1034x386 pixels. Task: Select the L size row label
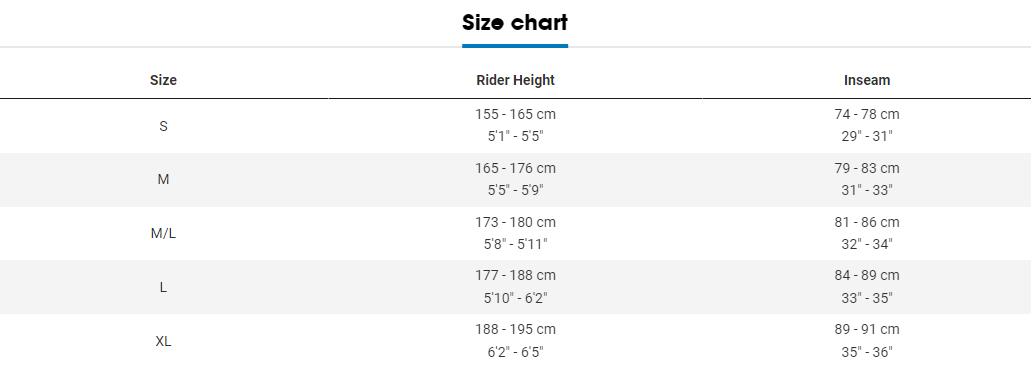coord(164,288)
